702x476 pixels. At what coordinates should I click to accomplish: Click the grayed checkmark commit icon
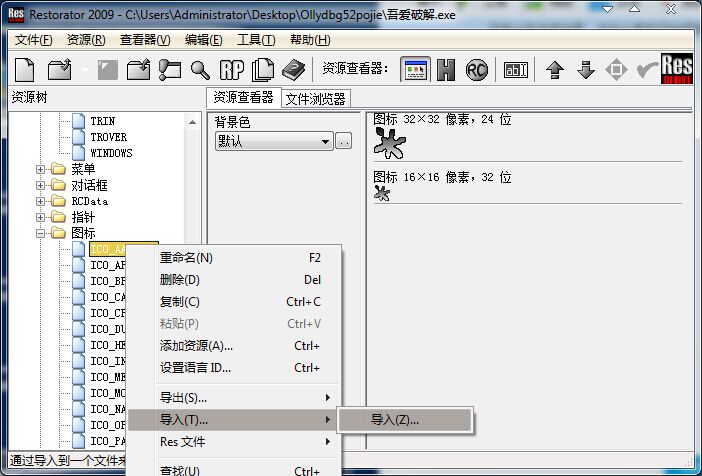point(647,70)
